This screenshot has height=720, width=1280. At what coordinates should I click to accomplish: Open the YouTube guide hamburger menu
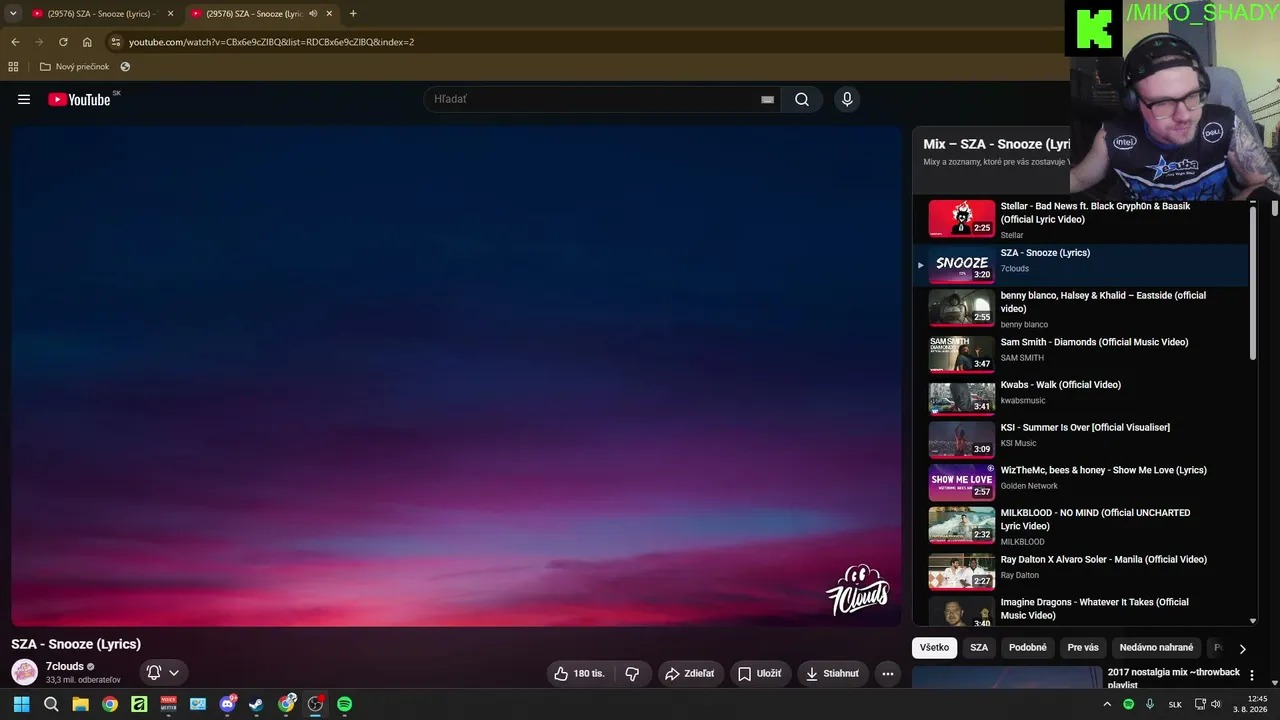pos(24,99)
